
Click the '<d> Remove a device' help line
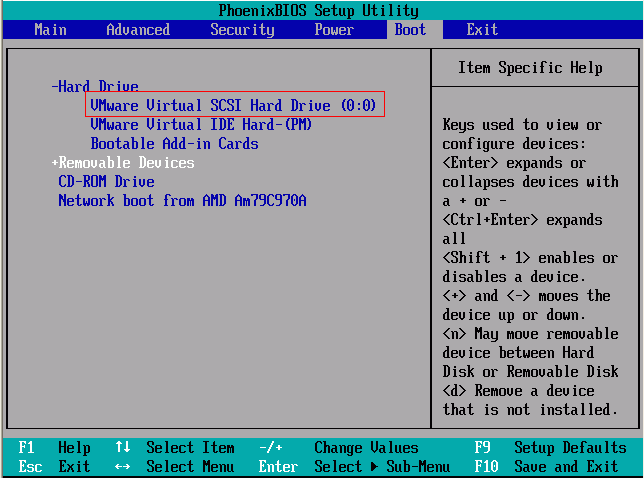518,391
